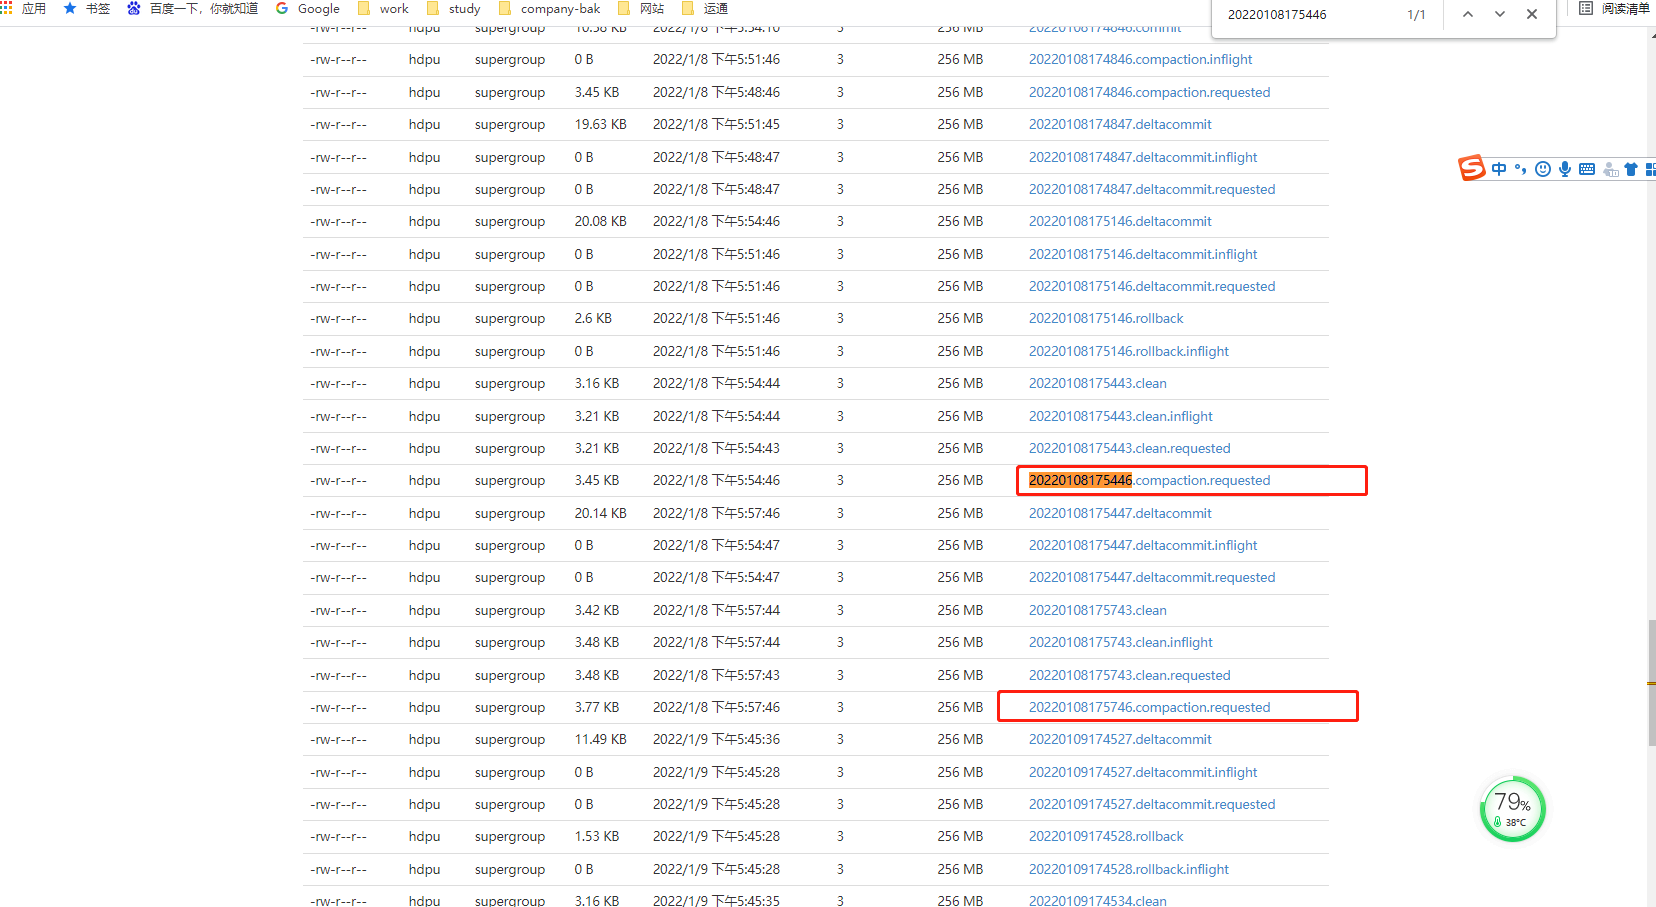Screen dimensions: 1656x907
Task: Open 20220108175743.clean.requested file
Action: coord(1130,675)
